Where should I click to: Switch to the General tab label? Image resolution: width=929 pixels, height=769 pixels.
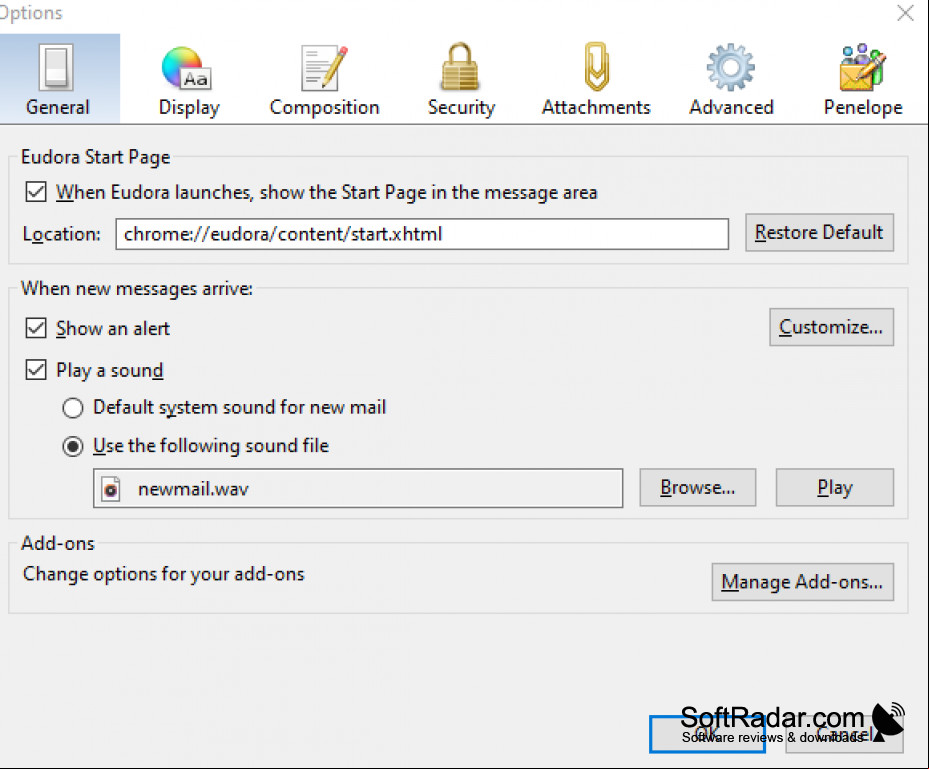click(58, 107)
